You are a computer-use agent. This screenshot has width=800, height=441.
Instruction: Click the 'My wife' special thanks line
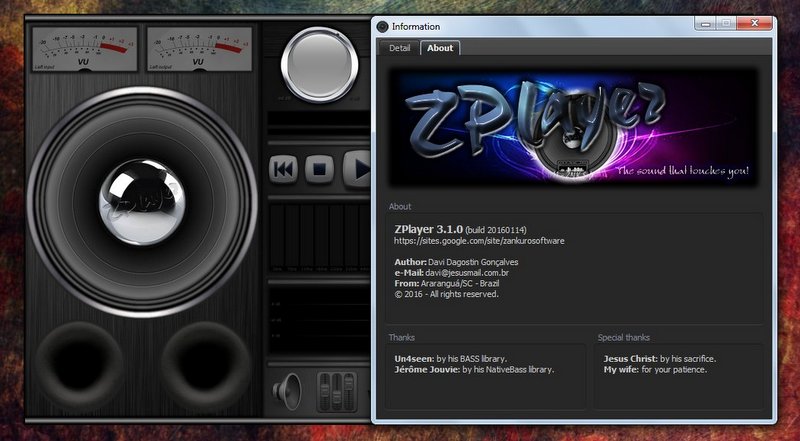click(x=655, y=370)
